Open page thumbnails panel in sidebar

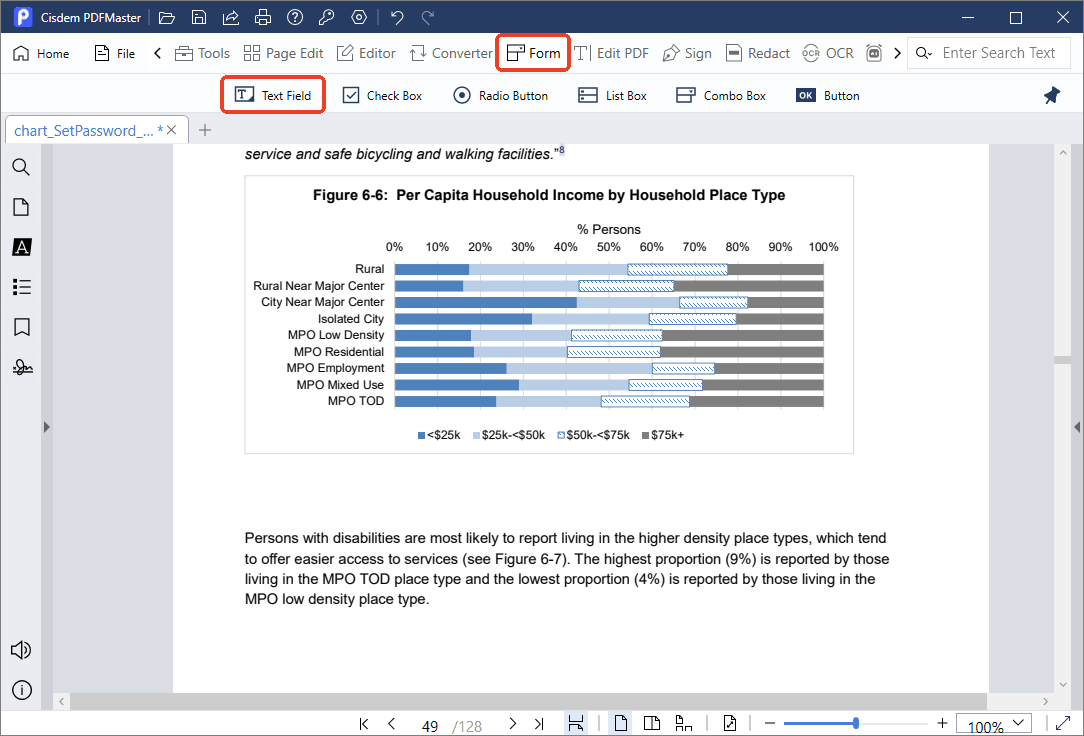coord(21,207)
